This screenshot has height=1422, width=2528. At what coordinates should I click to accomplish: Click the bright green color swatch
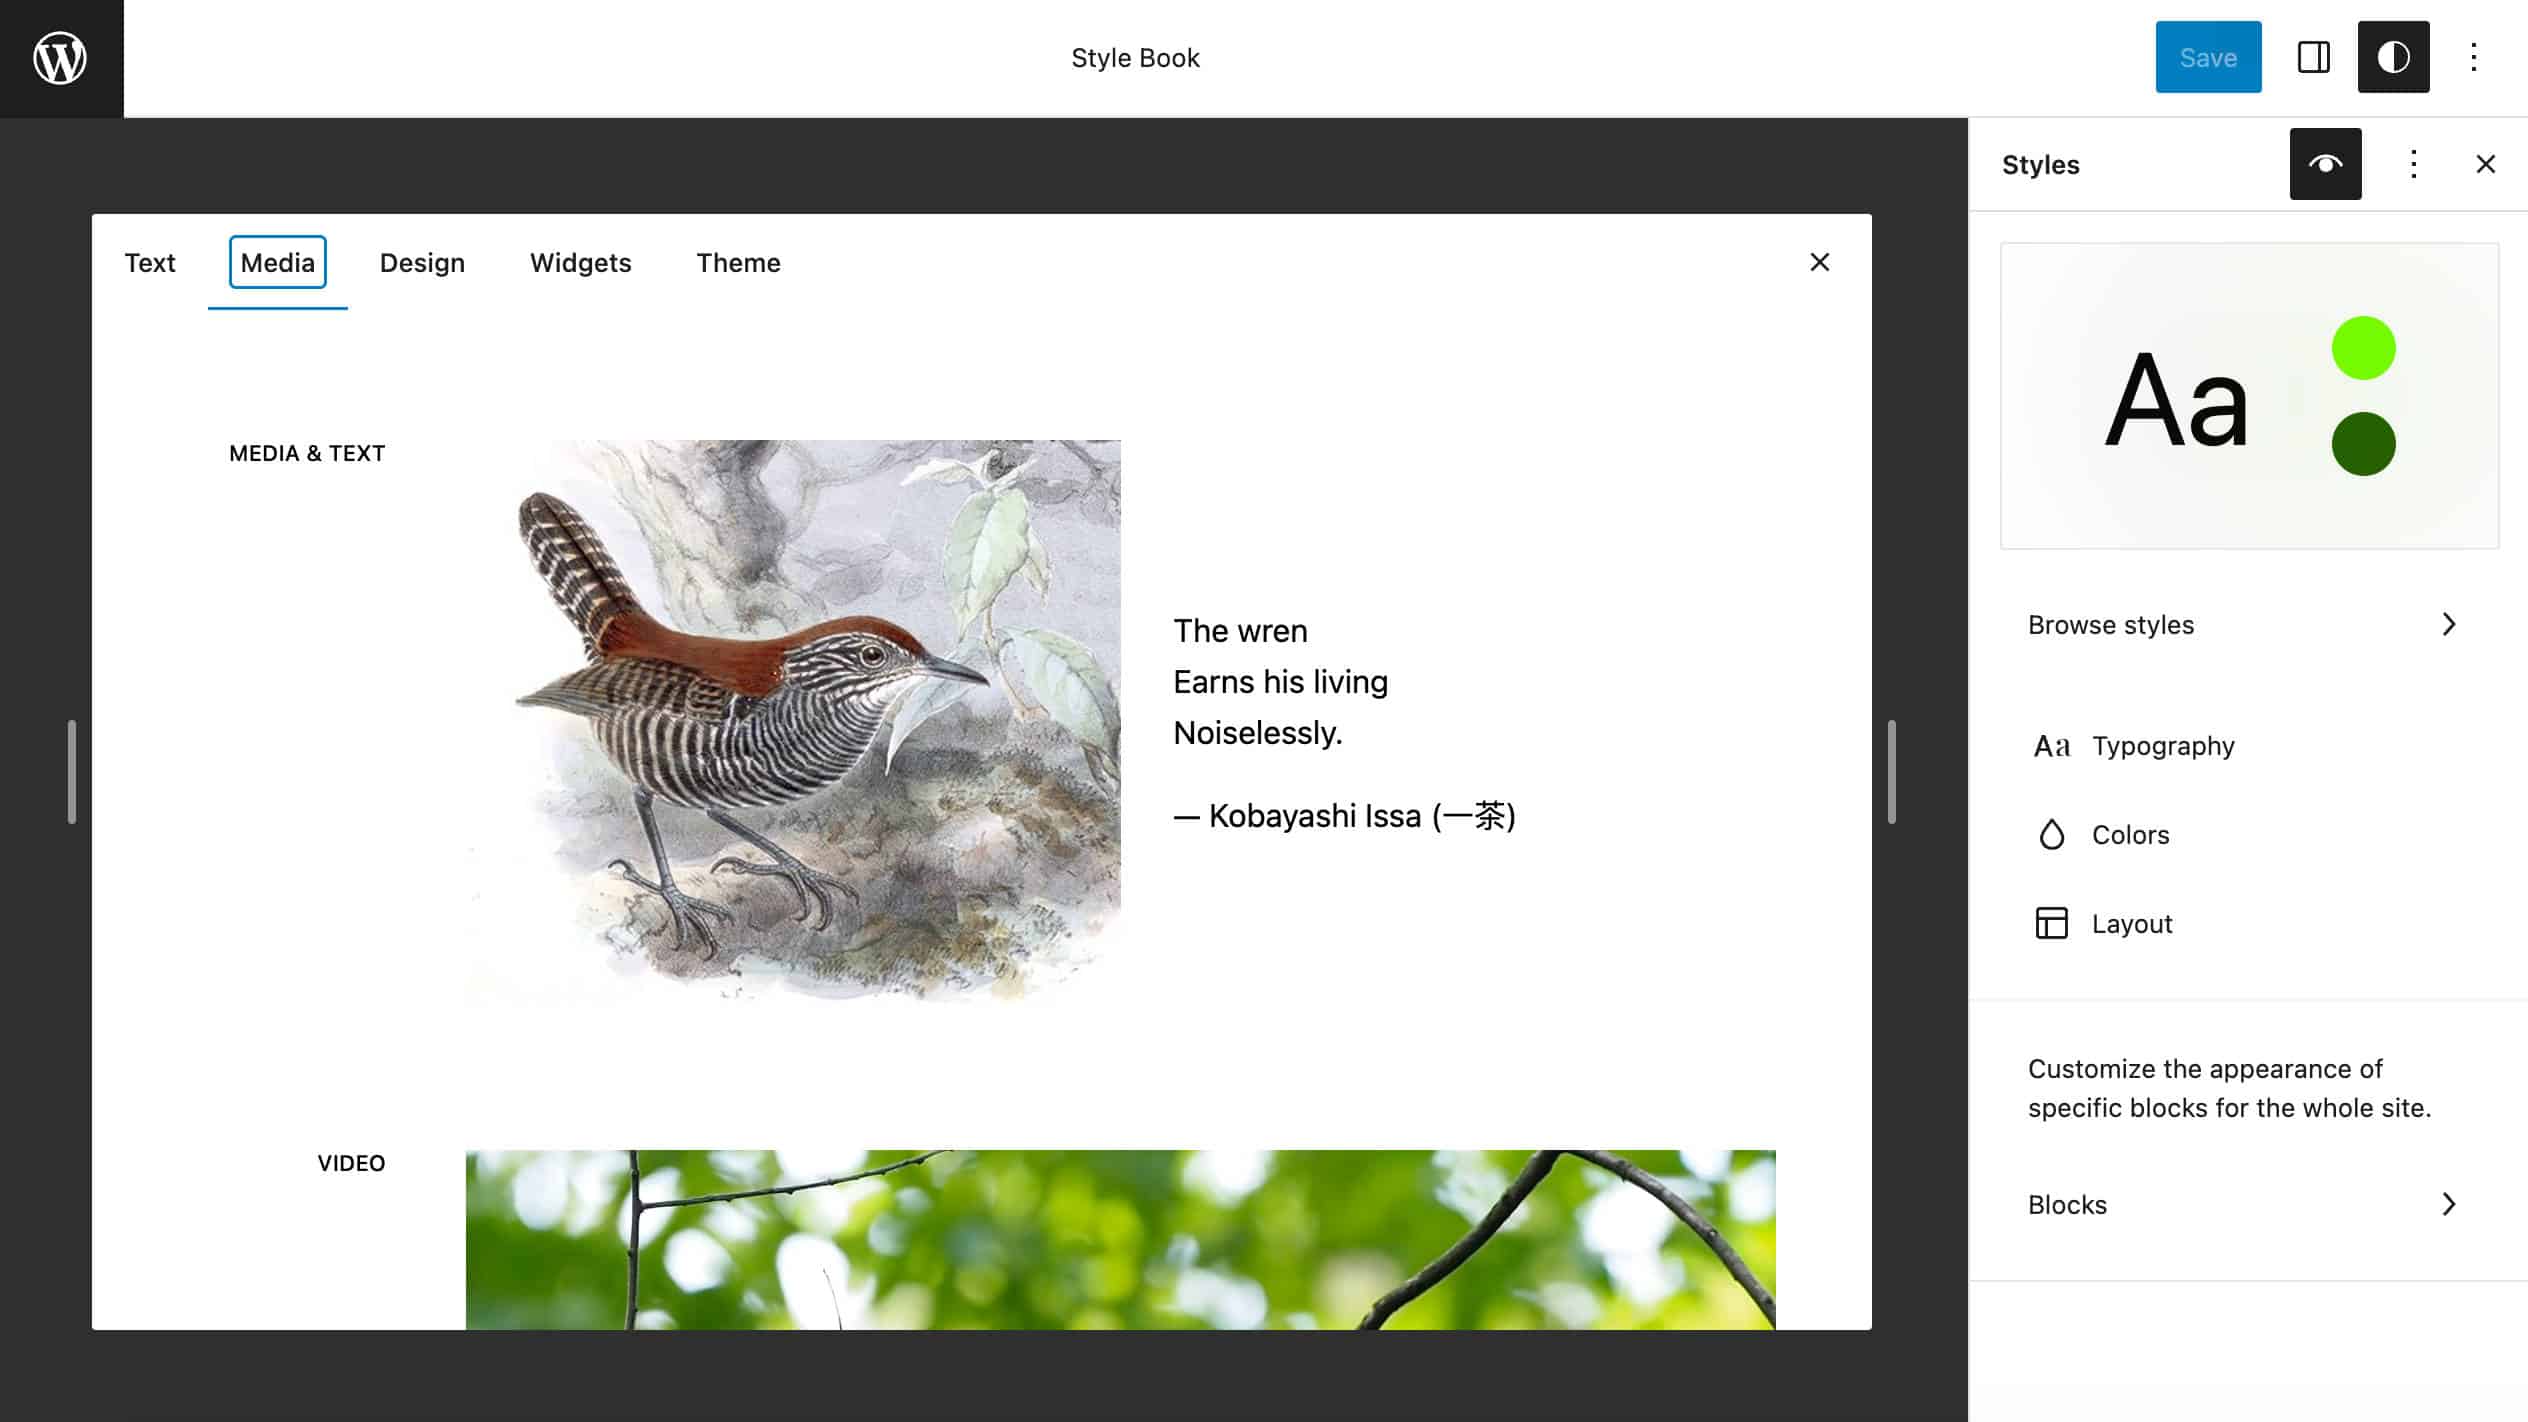[2363, 347]
